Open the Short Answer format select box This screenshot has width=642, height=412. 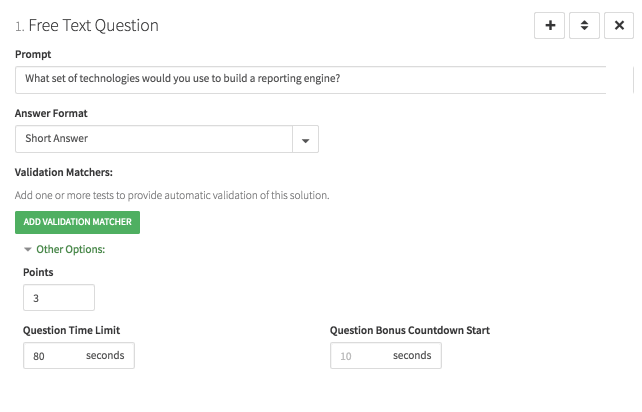click(x=154, y=139)
